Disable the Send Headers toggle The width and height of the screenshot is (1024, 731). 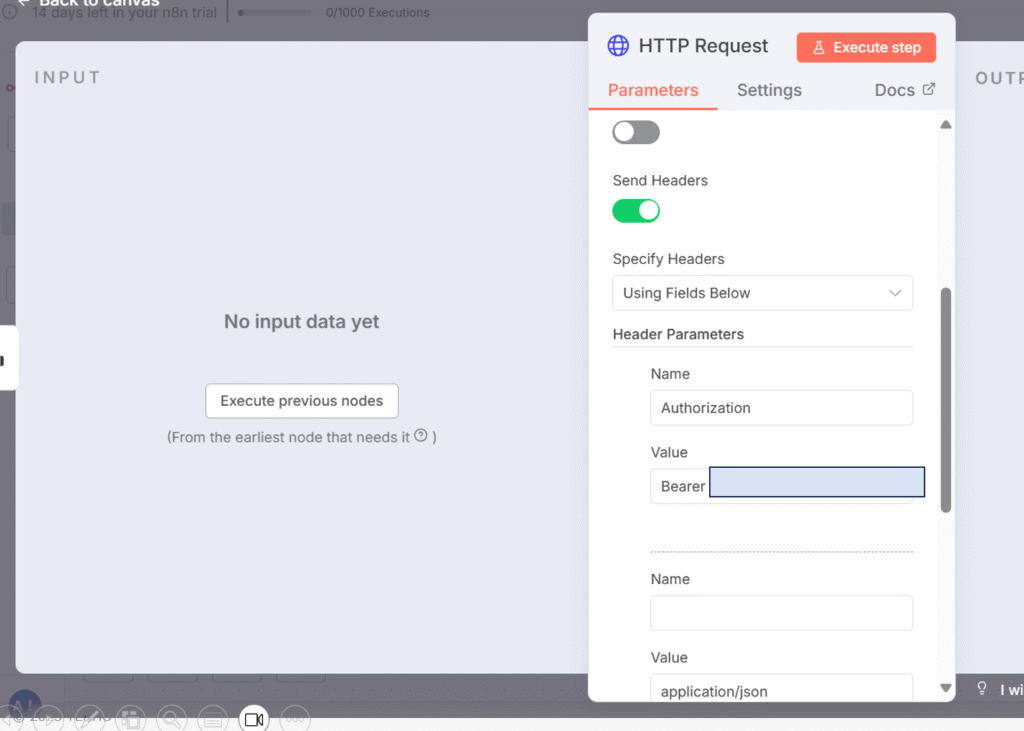coord(636,210)
